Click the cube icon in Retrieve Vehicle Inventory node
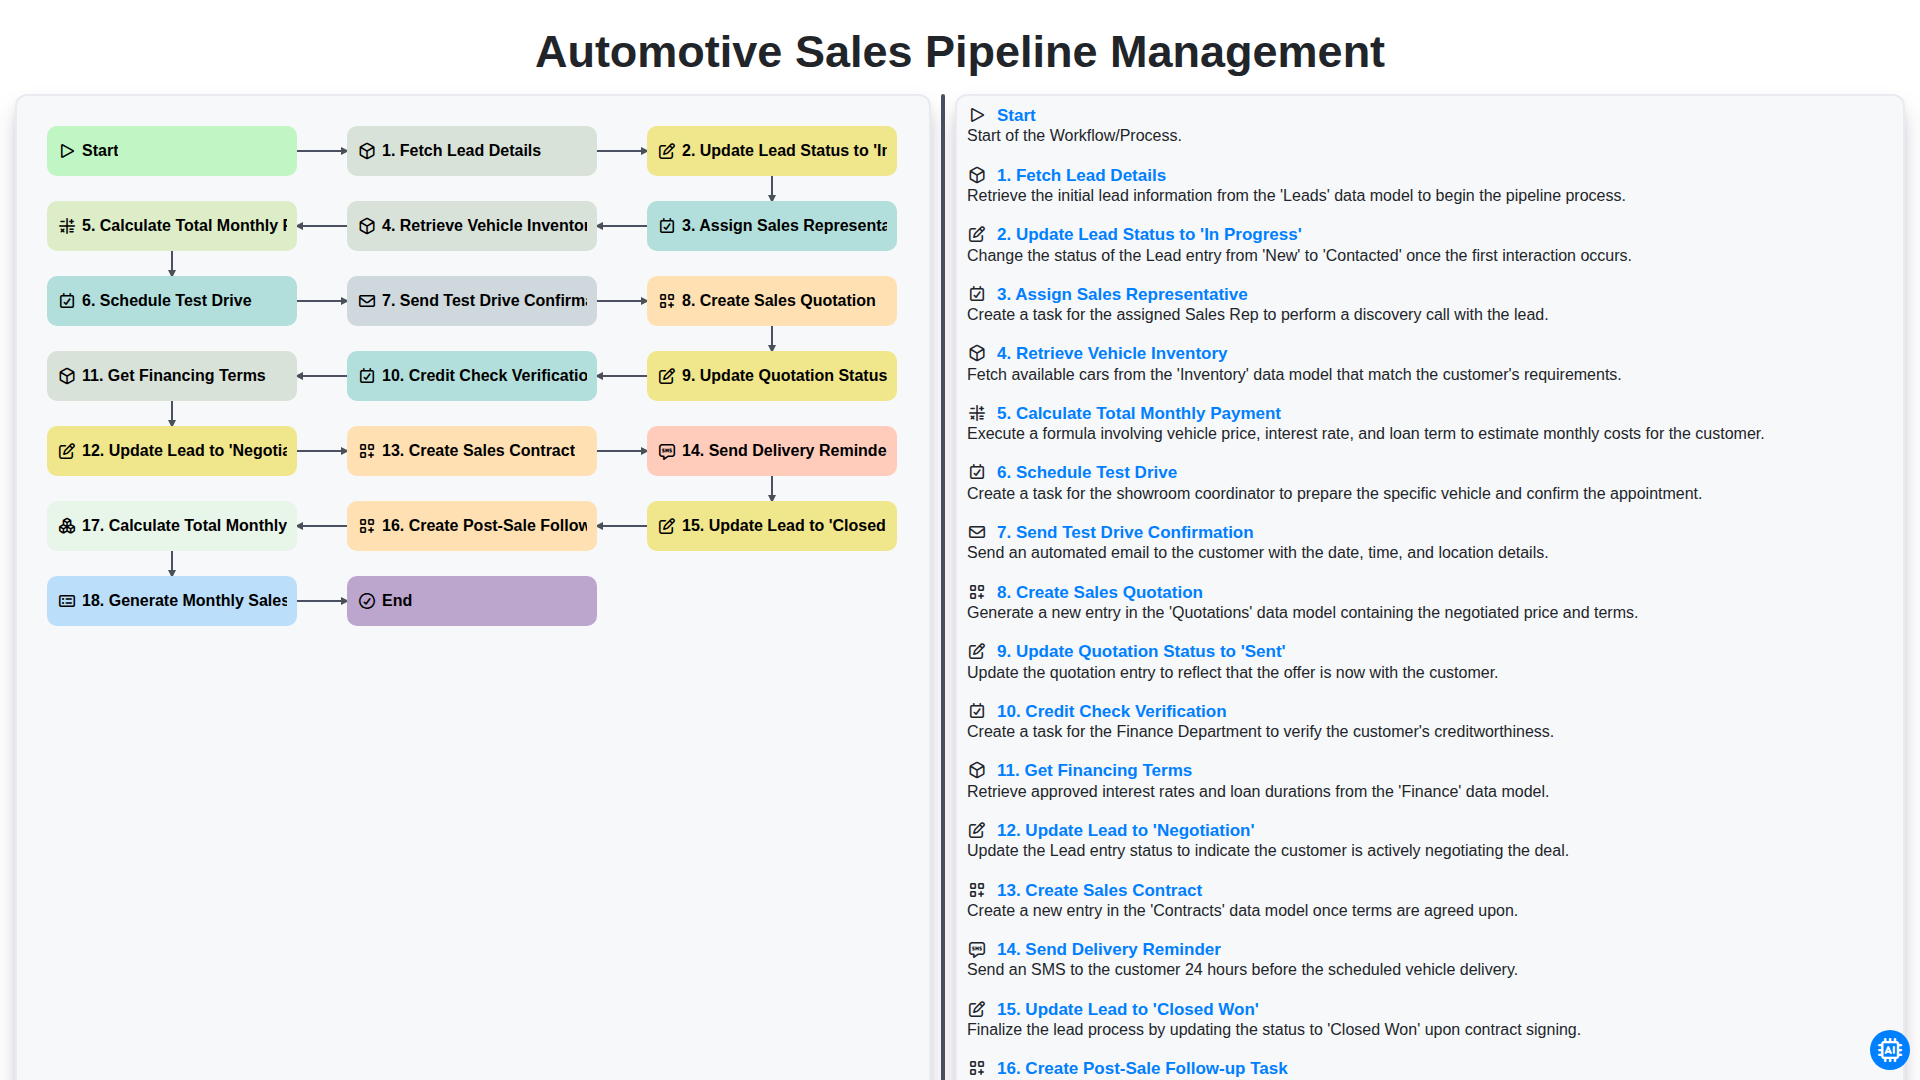 (367, 226)
